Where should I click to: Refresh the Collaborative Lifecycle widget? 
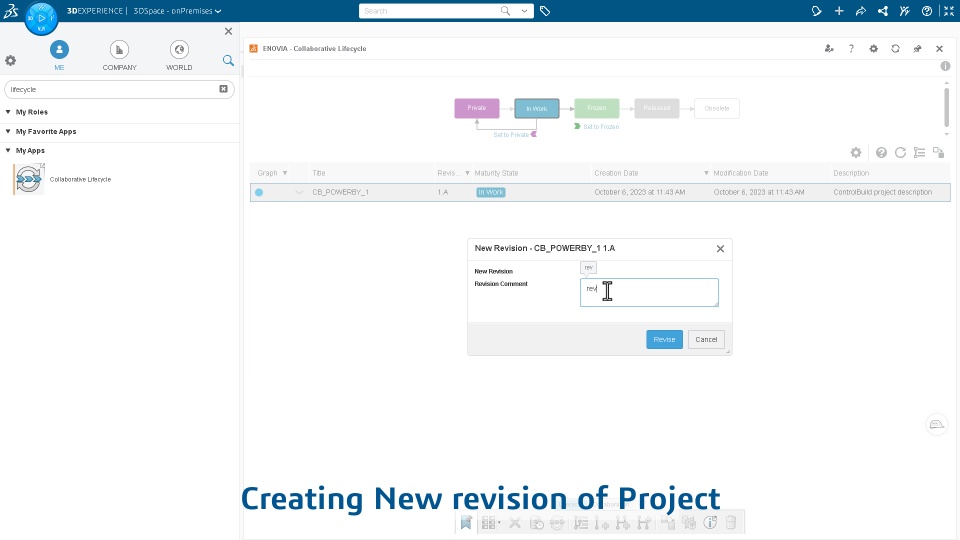click(895, 48)
